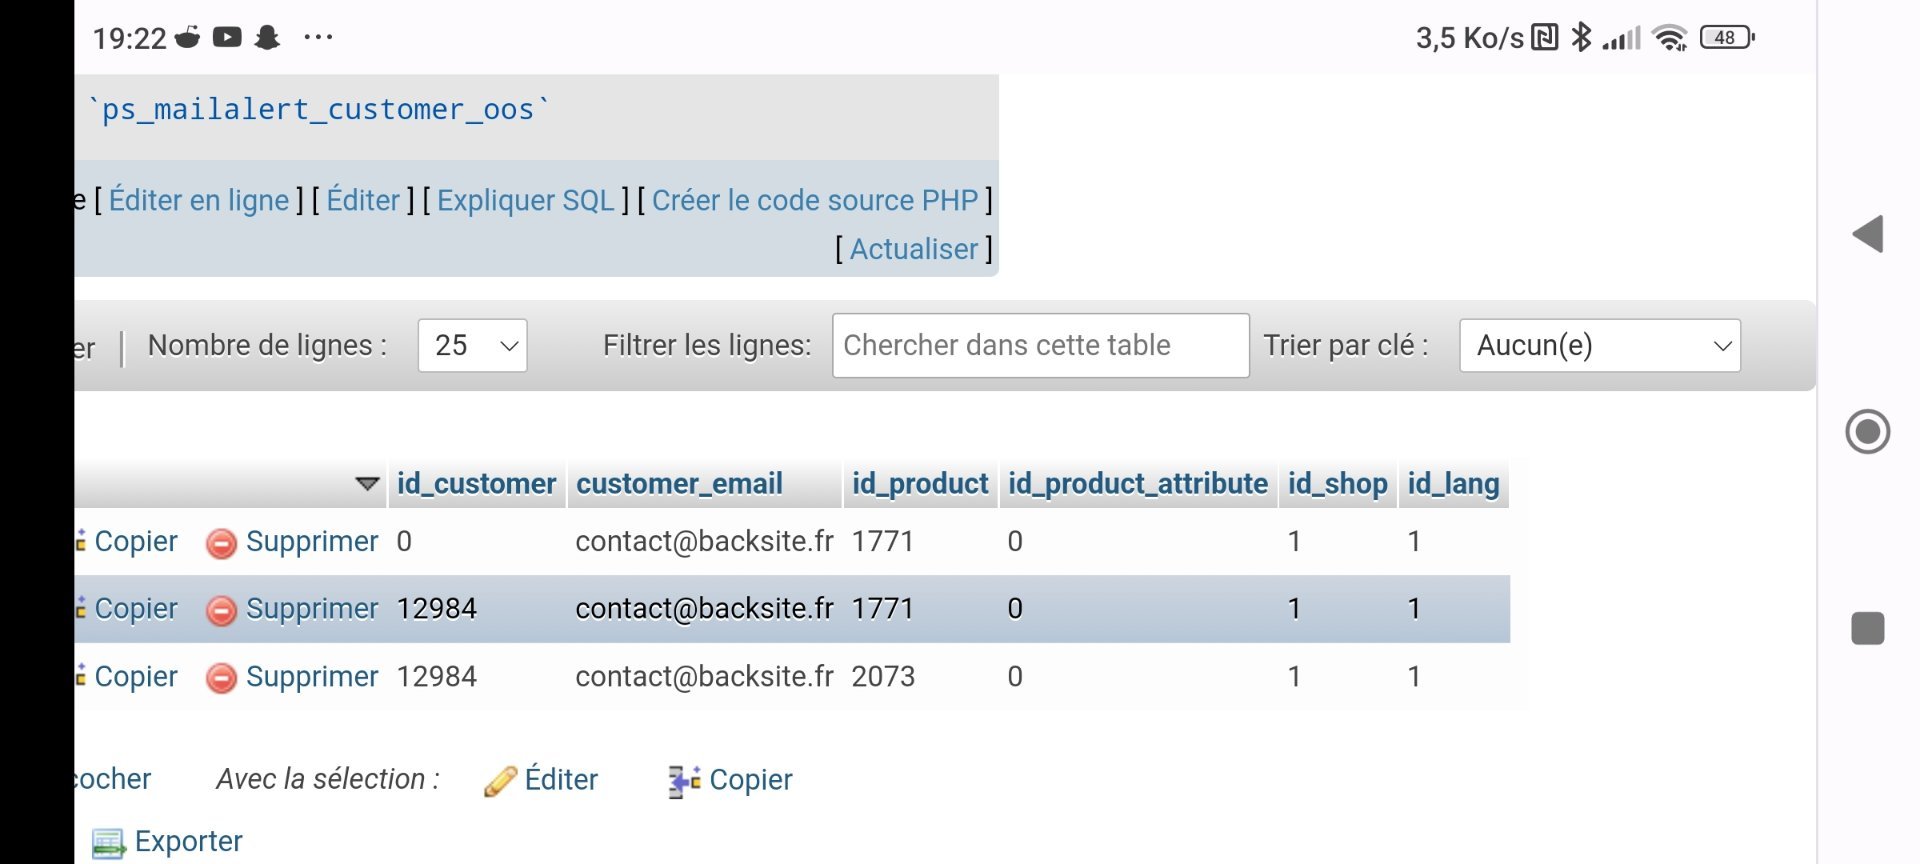
Task: Sort by id_product column header
Action: point(920,484)
